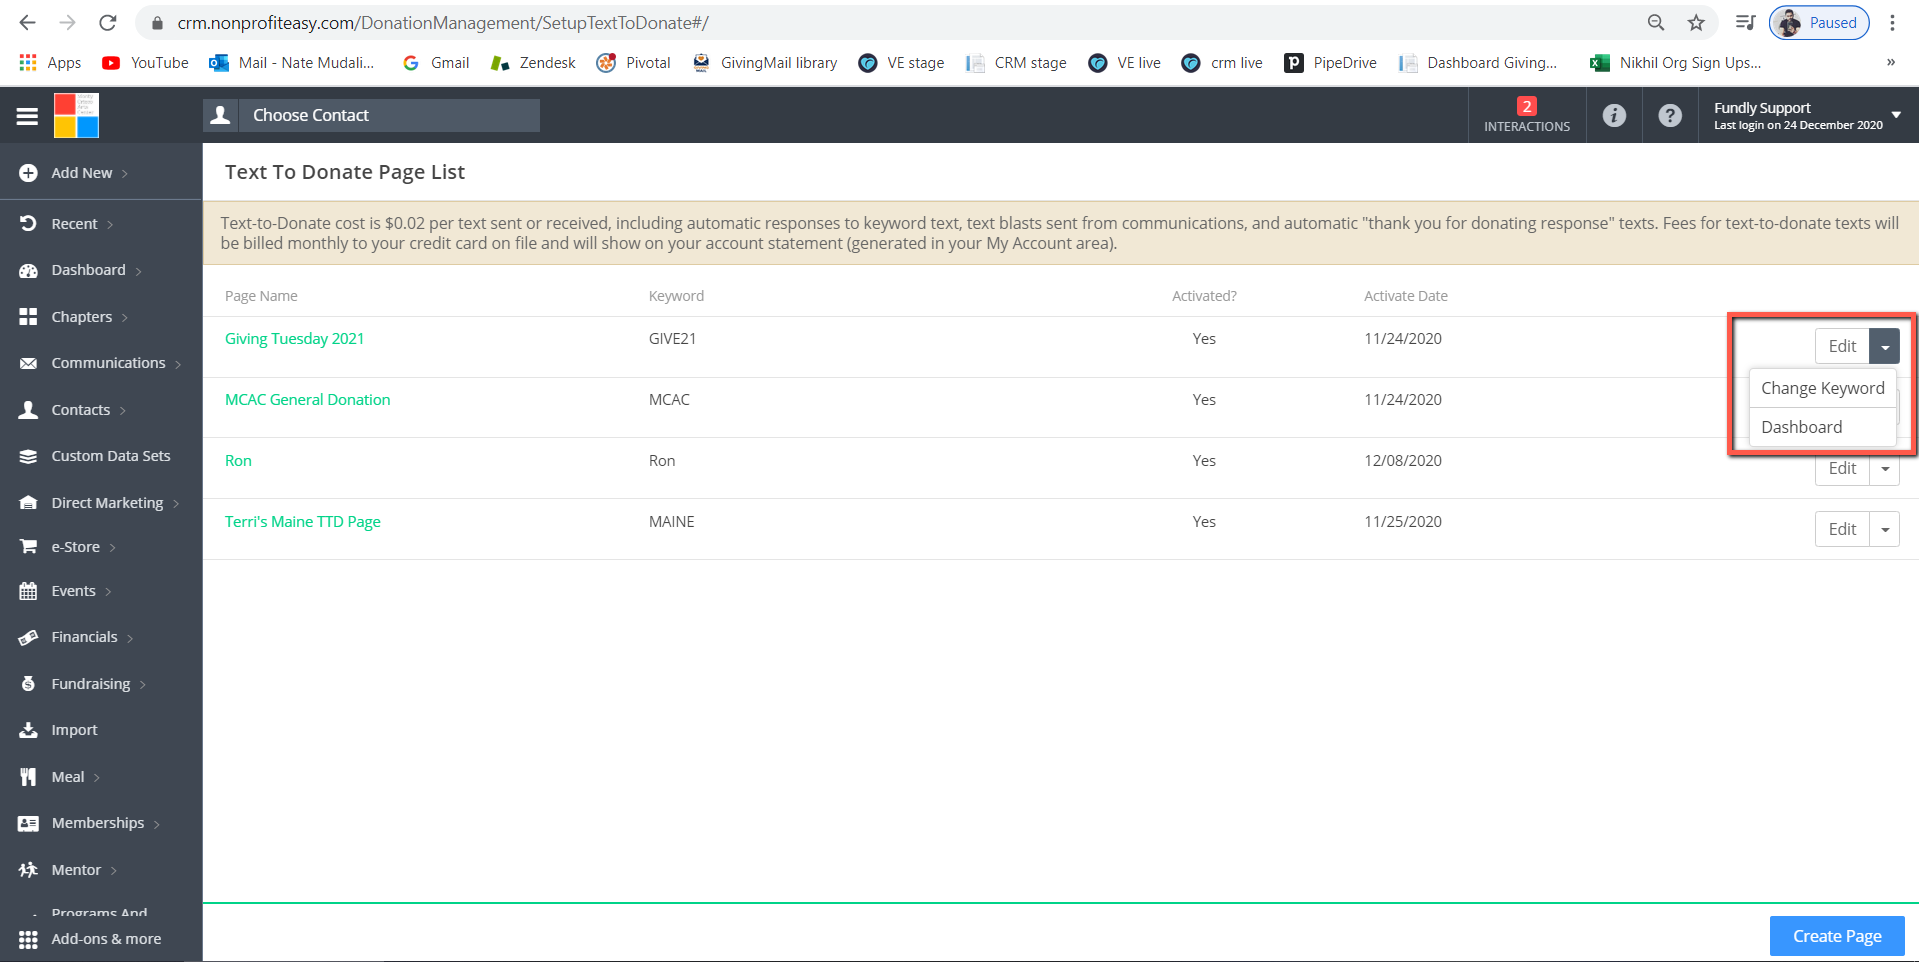Click Edit button in the Ron row
The width and height of the screenshot is (1919, 962).
click(1842, 468)
